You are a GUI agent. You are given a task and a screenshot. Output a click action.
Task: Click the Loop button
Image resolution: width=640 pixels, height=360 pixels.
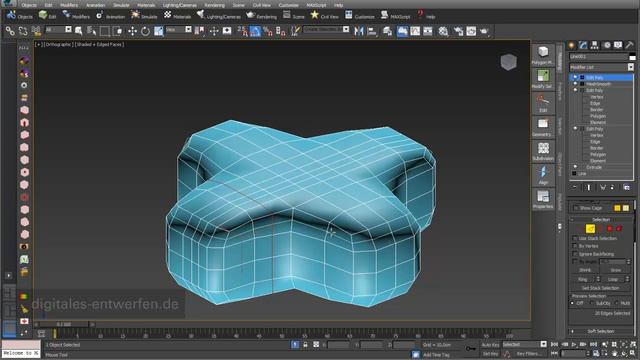[613, 279]
